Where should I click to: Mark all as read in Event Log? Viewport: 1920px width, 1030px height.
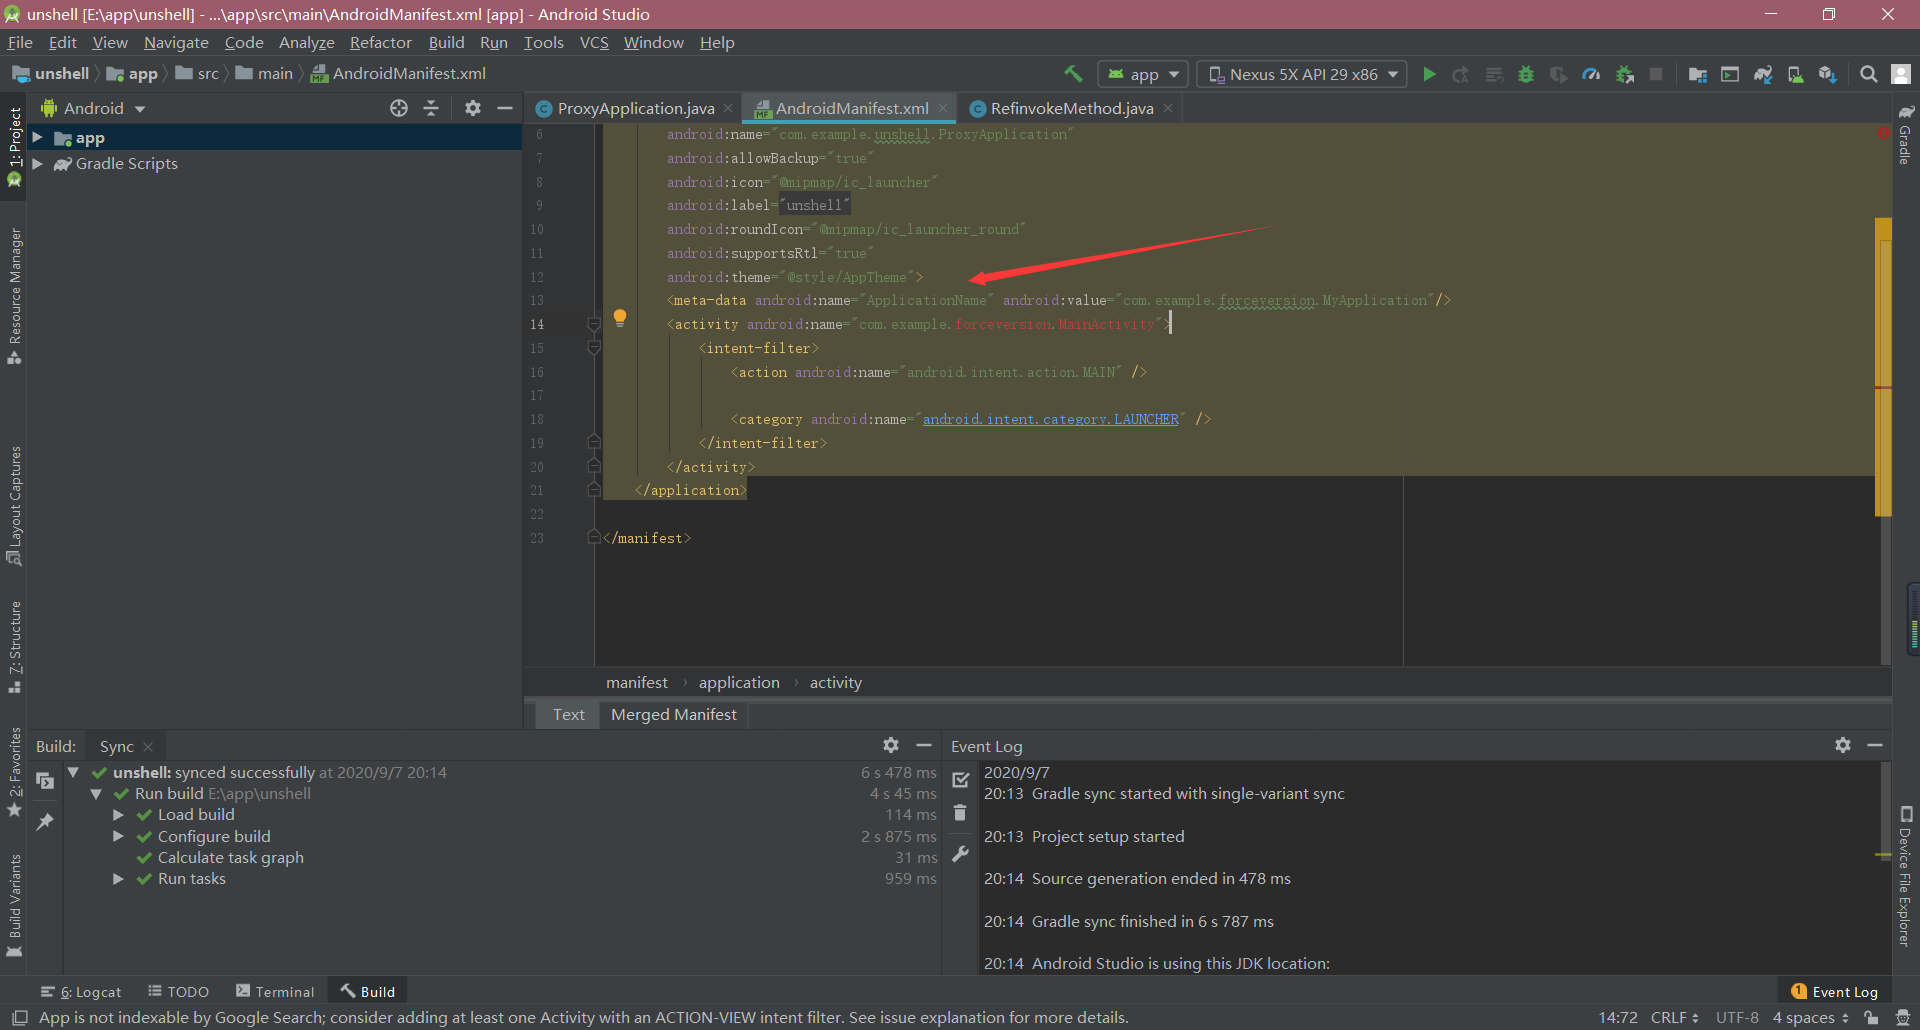[x=960, y=779]
